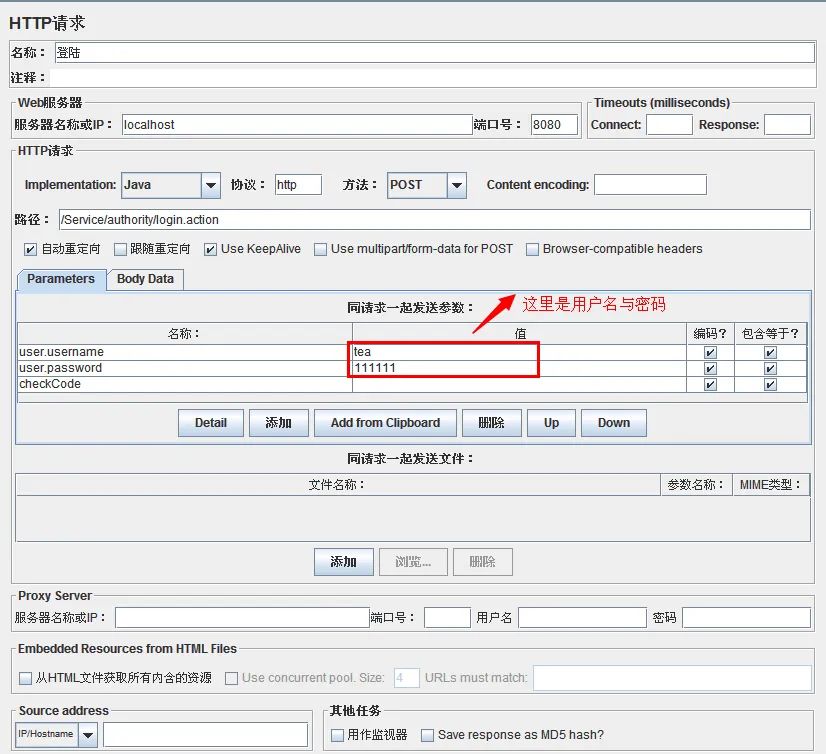Enable the 用作监视器 checkbox
Viewport: 826px width, 754px height.
coord(337,733)
